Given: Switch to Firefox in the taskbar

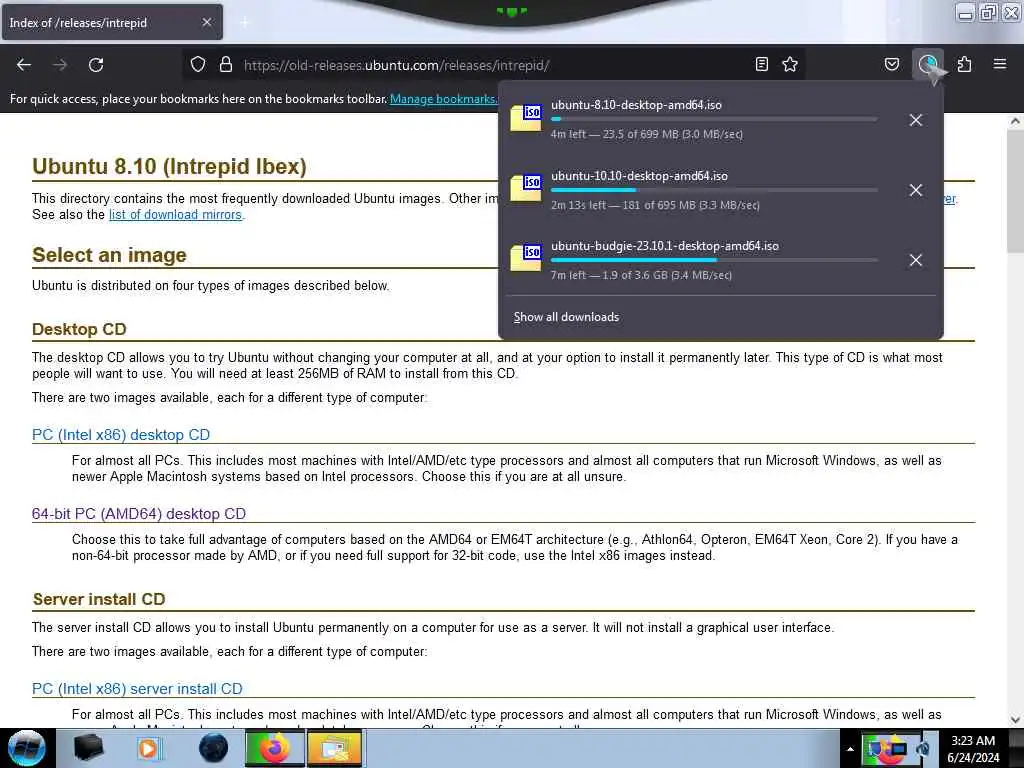Looking at the screenshot, I should pos(275,748).
